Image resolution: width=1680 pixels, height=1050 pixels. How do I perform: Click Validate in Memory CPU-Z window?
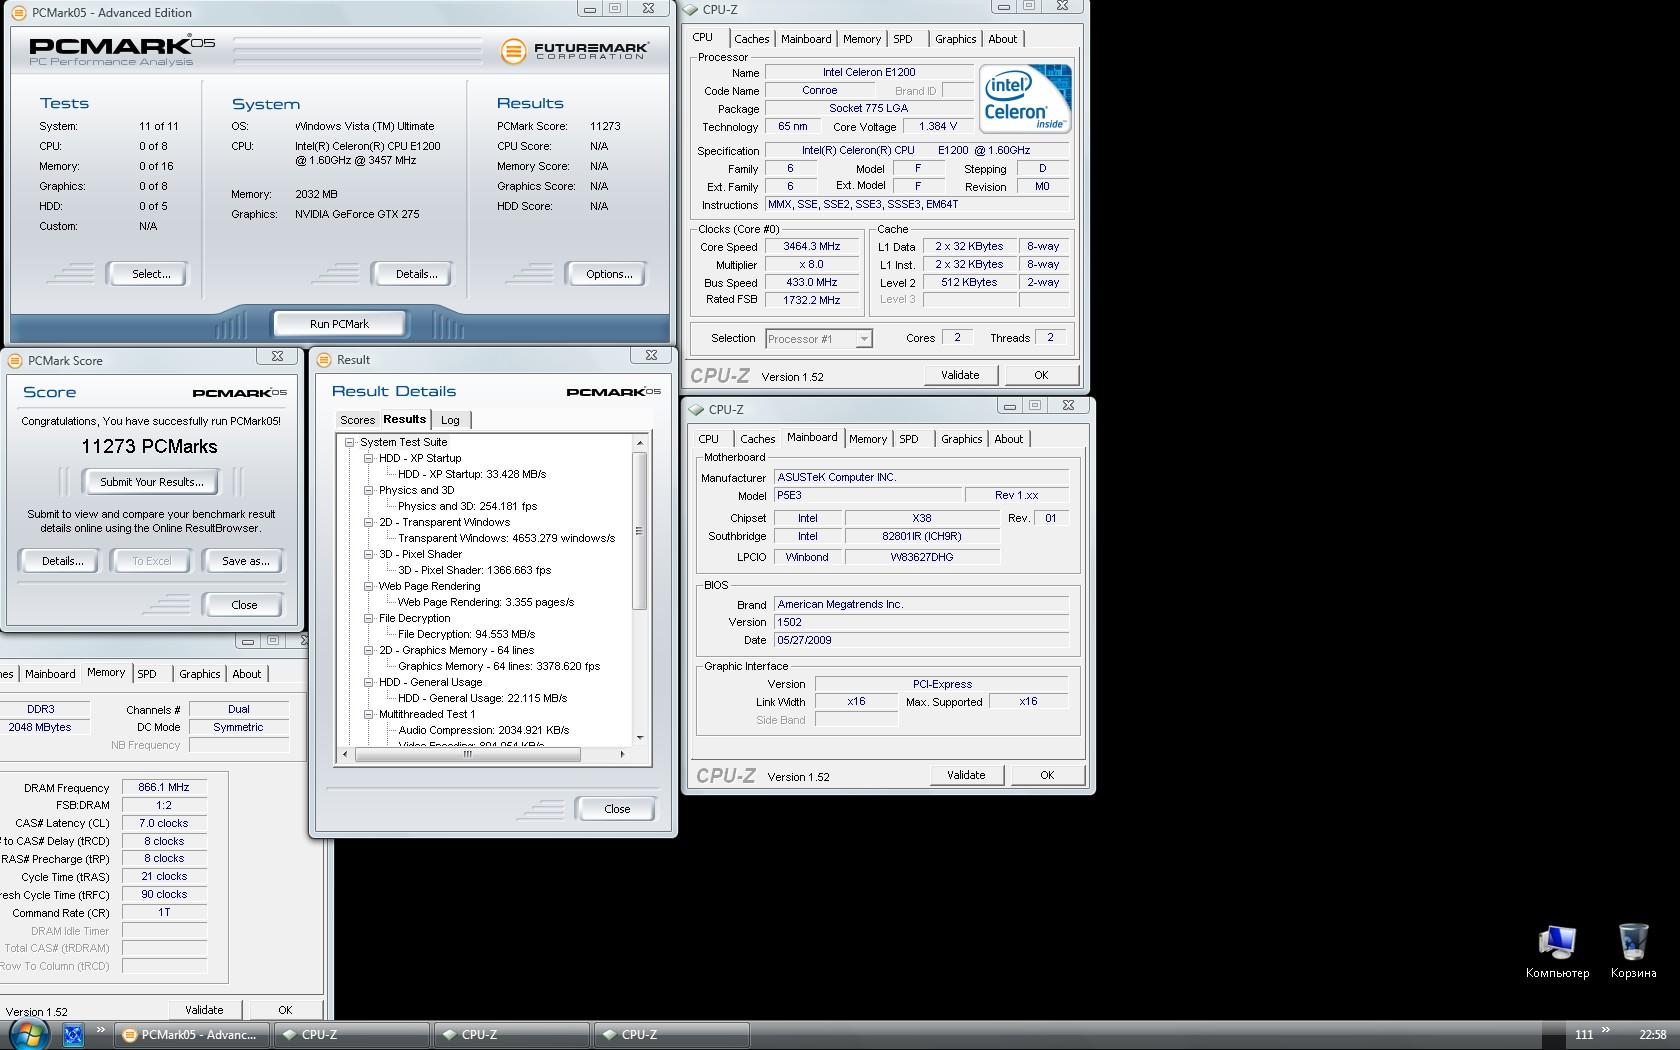[x=204, y=1010]
